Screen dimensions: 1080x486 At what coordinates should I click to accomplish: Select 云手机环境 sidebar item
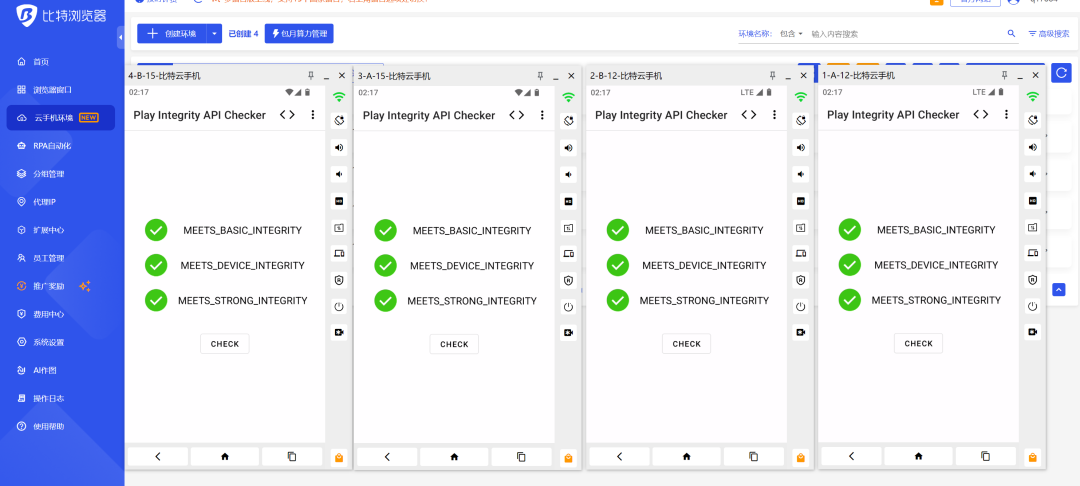tap(61, 118)
